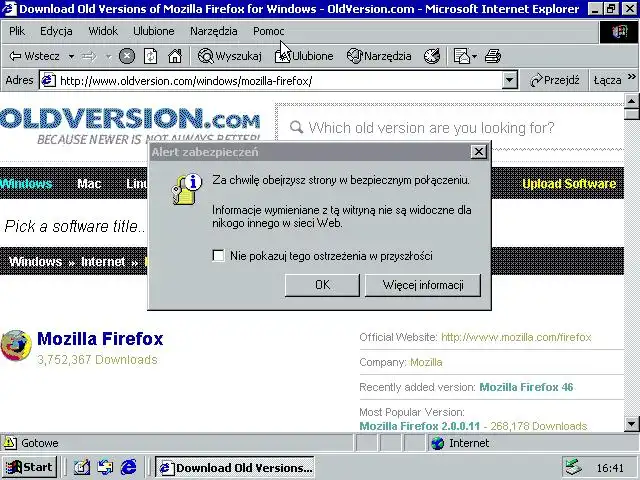
Task: Open the Widok menu
Action: pyautogui.click(x=103, y=31)
